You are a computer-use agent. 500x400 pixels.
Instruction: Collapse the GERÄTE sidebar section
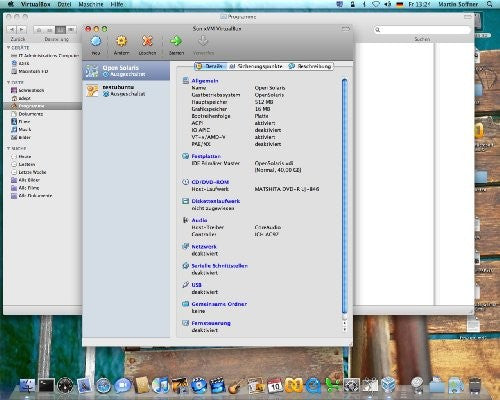9,48
